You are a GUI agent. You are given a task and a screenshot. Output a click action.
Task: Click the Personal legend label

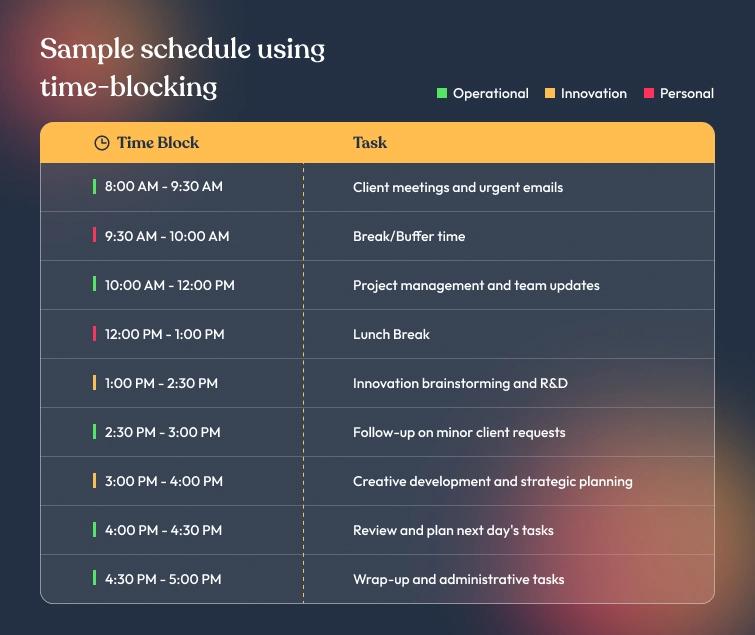[686, 93]
